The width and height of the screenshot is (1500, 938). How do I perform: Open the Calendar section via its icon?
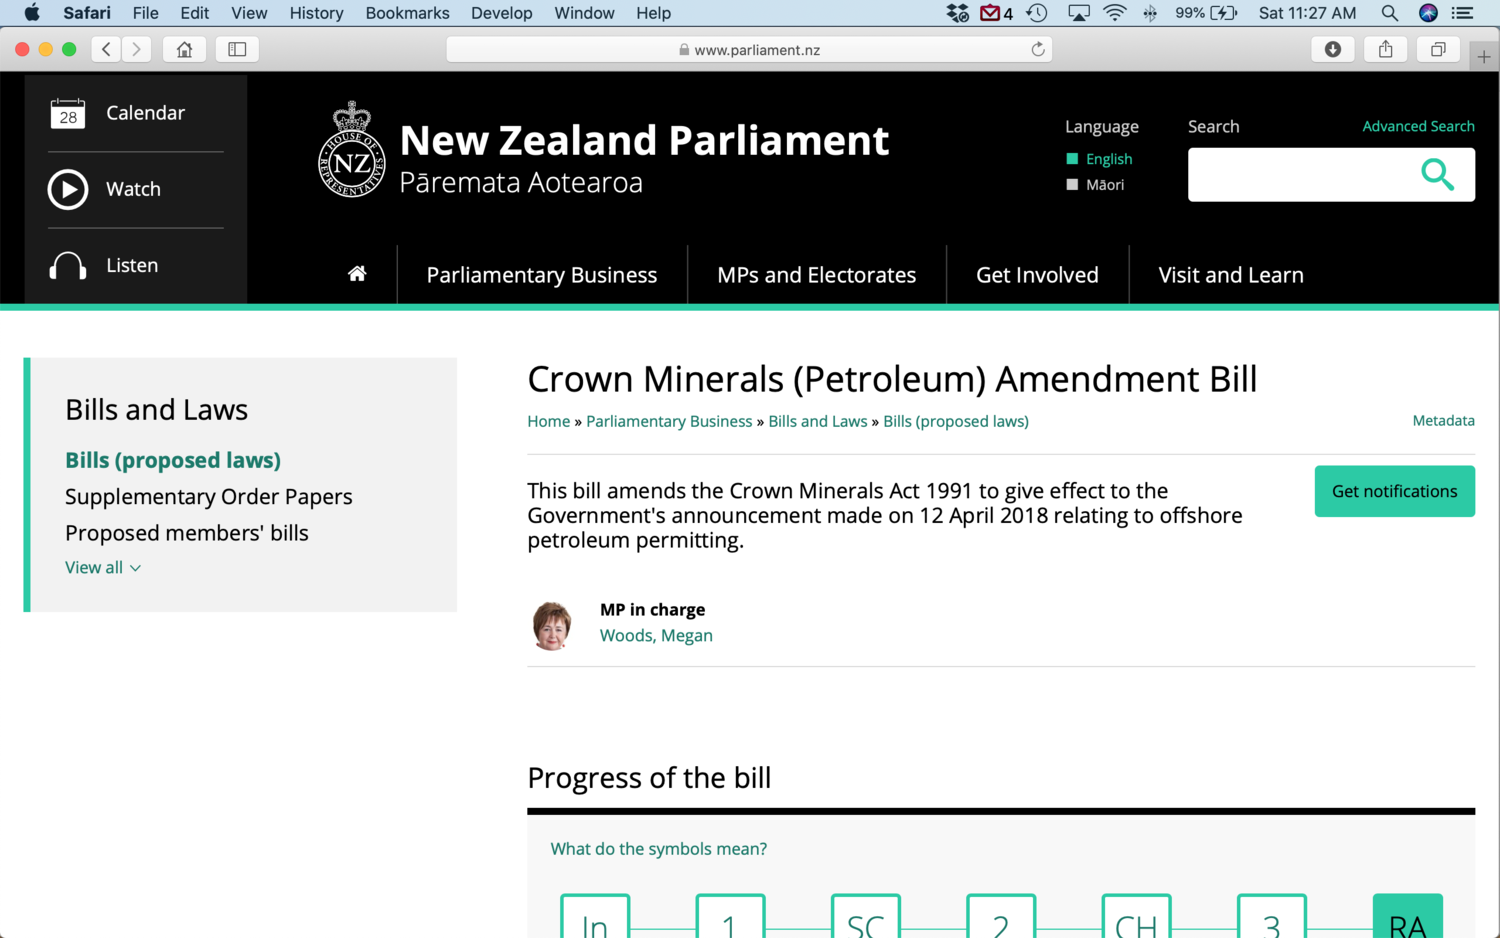click(68, 113)
